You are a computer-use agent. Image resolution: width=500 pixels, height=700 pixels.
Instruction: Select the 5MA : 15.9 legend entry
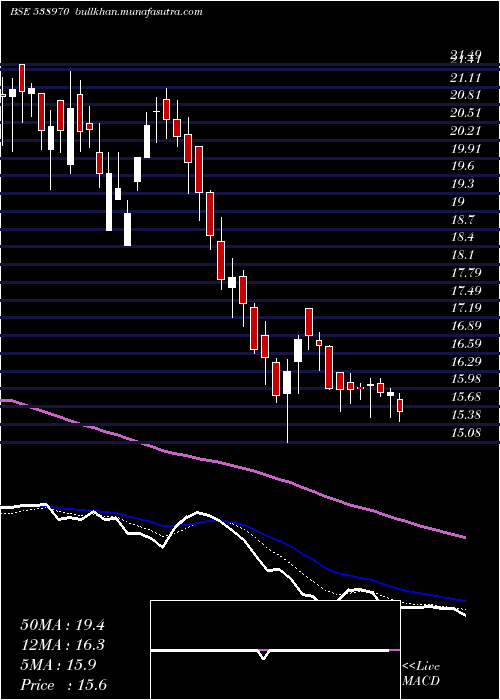click(58, 665)
